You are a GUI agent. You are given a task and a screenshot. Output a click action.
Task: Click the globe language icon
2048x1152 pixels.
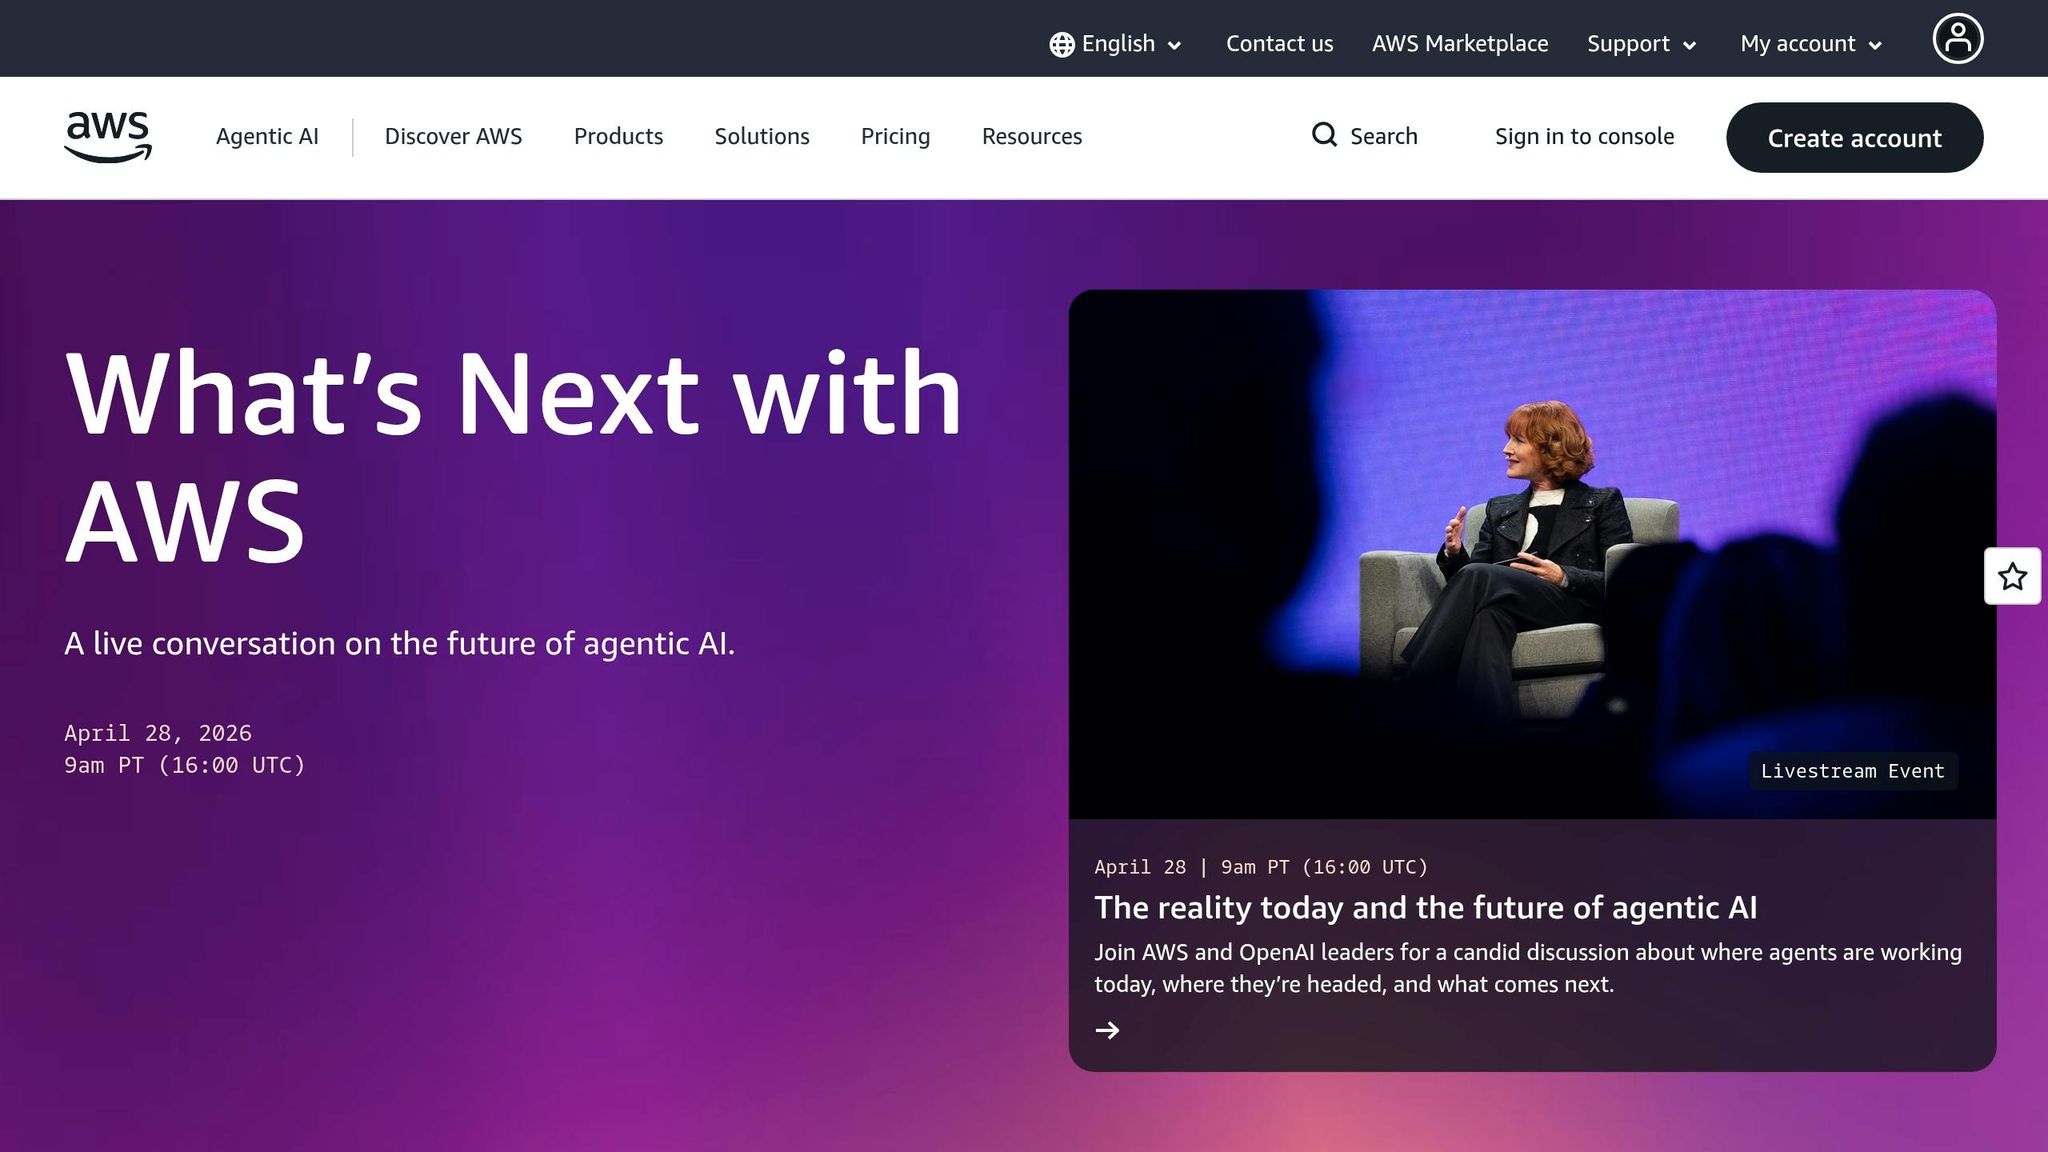1061,44
